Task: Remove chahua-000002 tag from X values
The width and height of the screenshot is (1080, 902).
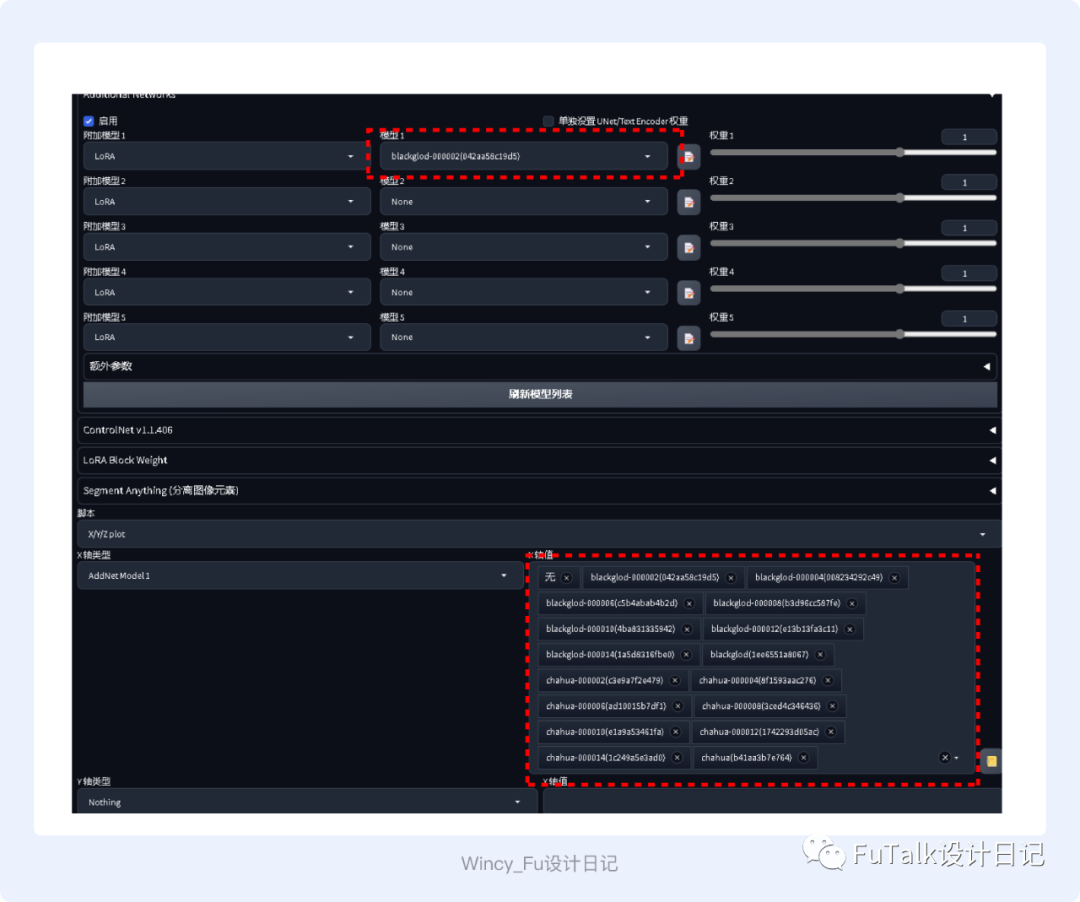Action: [675, 681]
